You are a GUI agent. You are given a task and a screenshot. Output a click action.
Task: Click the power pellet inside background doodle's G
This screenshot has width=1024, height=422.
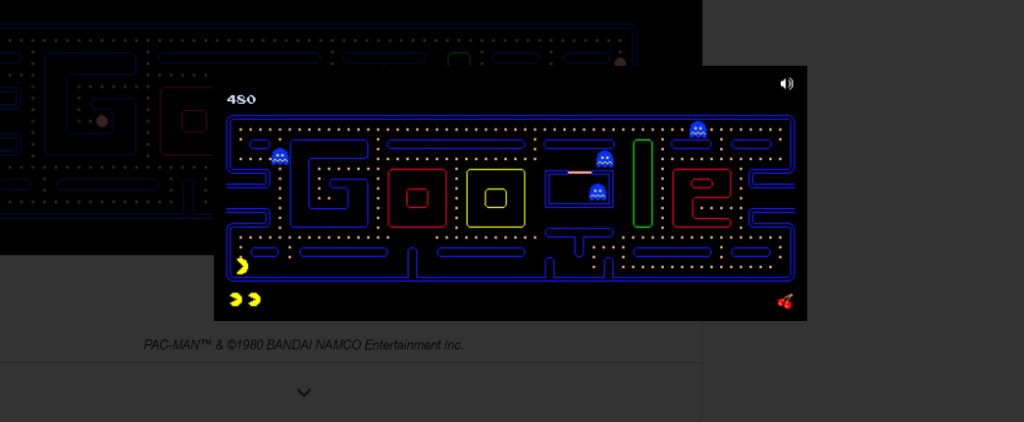(x=102, y=121)
